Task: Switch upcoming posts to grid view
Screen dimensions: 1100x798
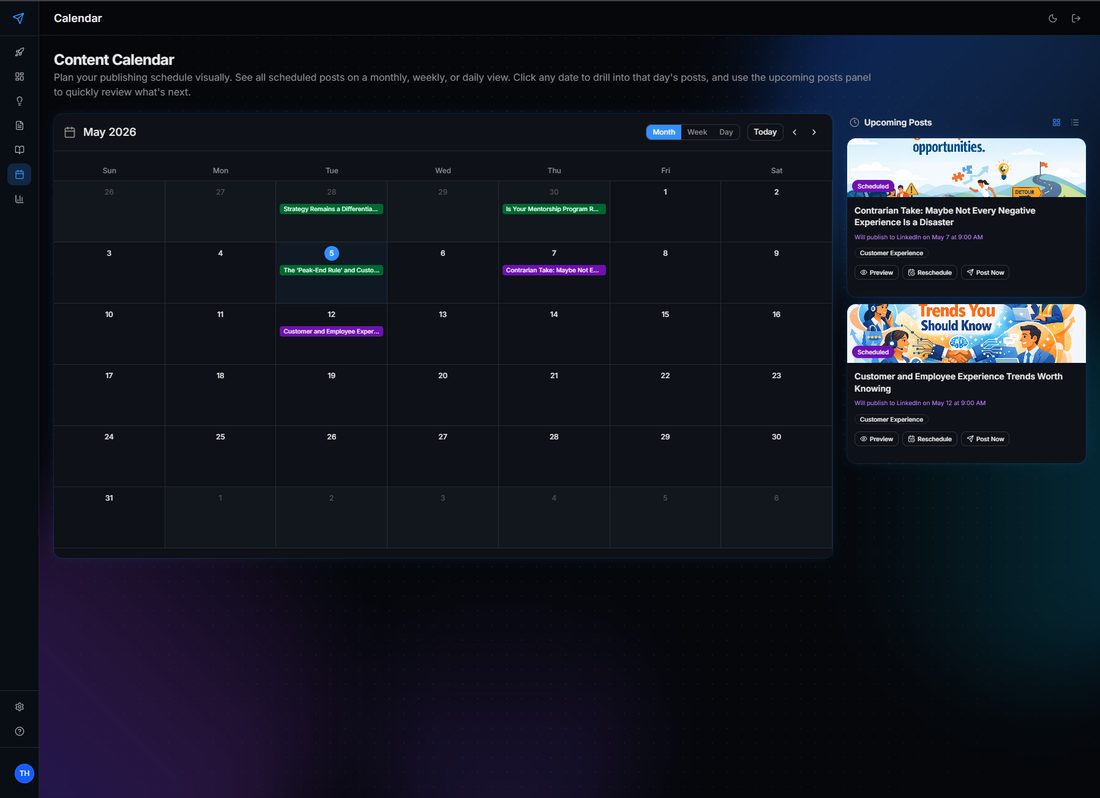Action: (x=1057, y=123)
